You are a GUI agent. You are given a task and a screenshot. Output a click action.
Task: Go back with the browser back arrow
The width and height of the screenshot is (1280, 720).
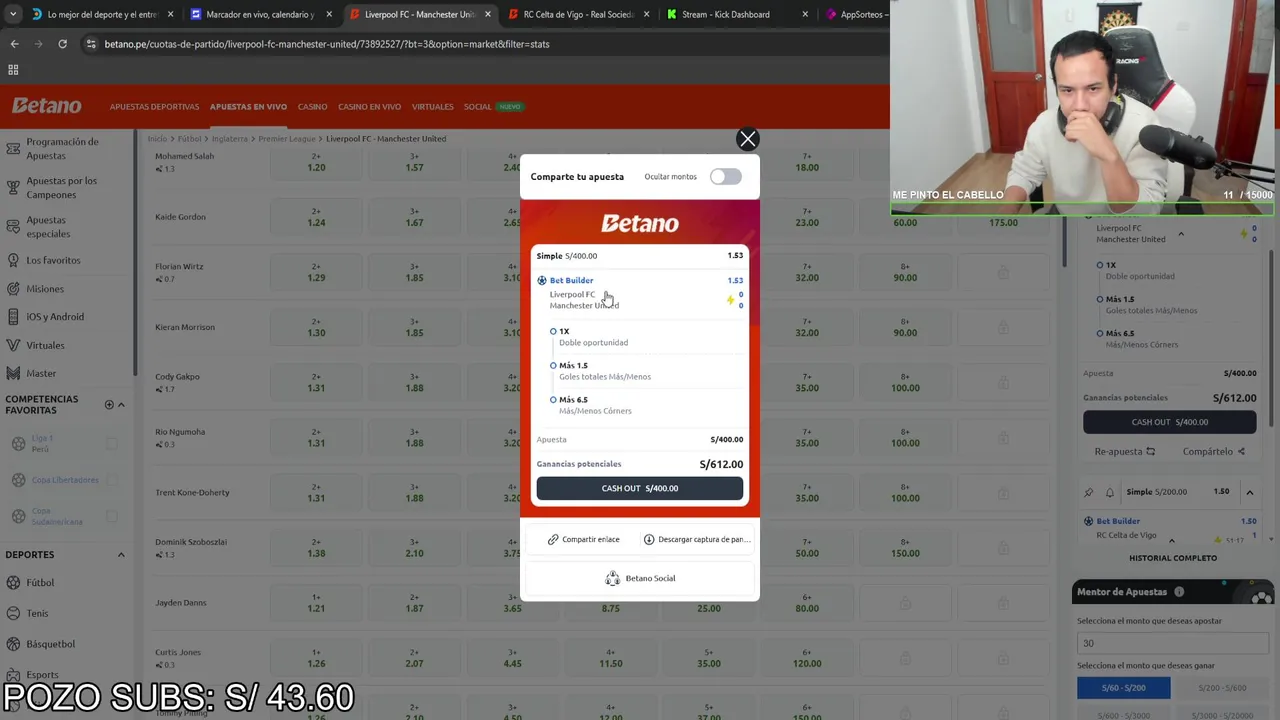click(x=14, y=44)
